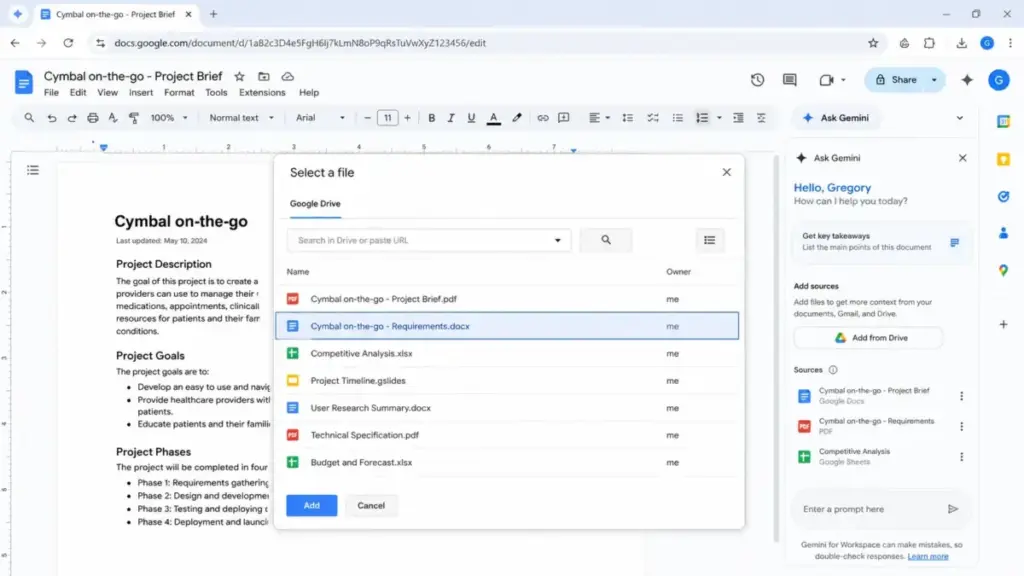Close the Select a file dialog
The height and width of the screenshot is (576, 1024).
click(726, 172)
